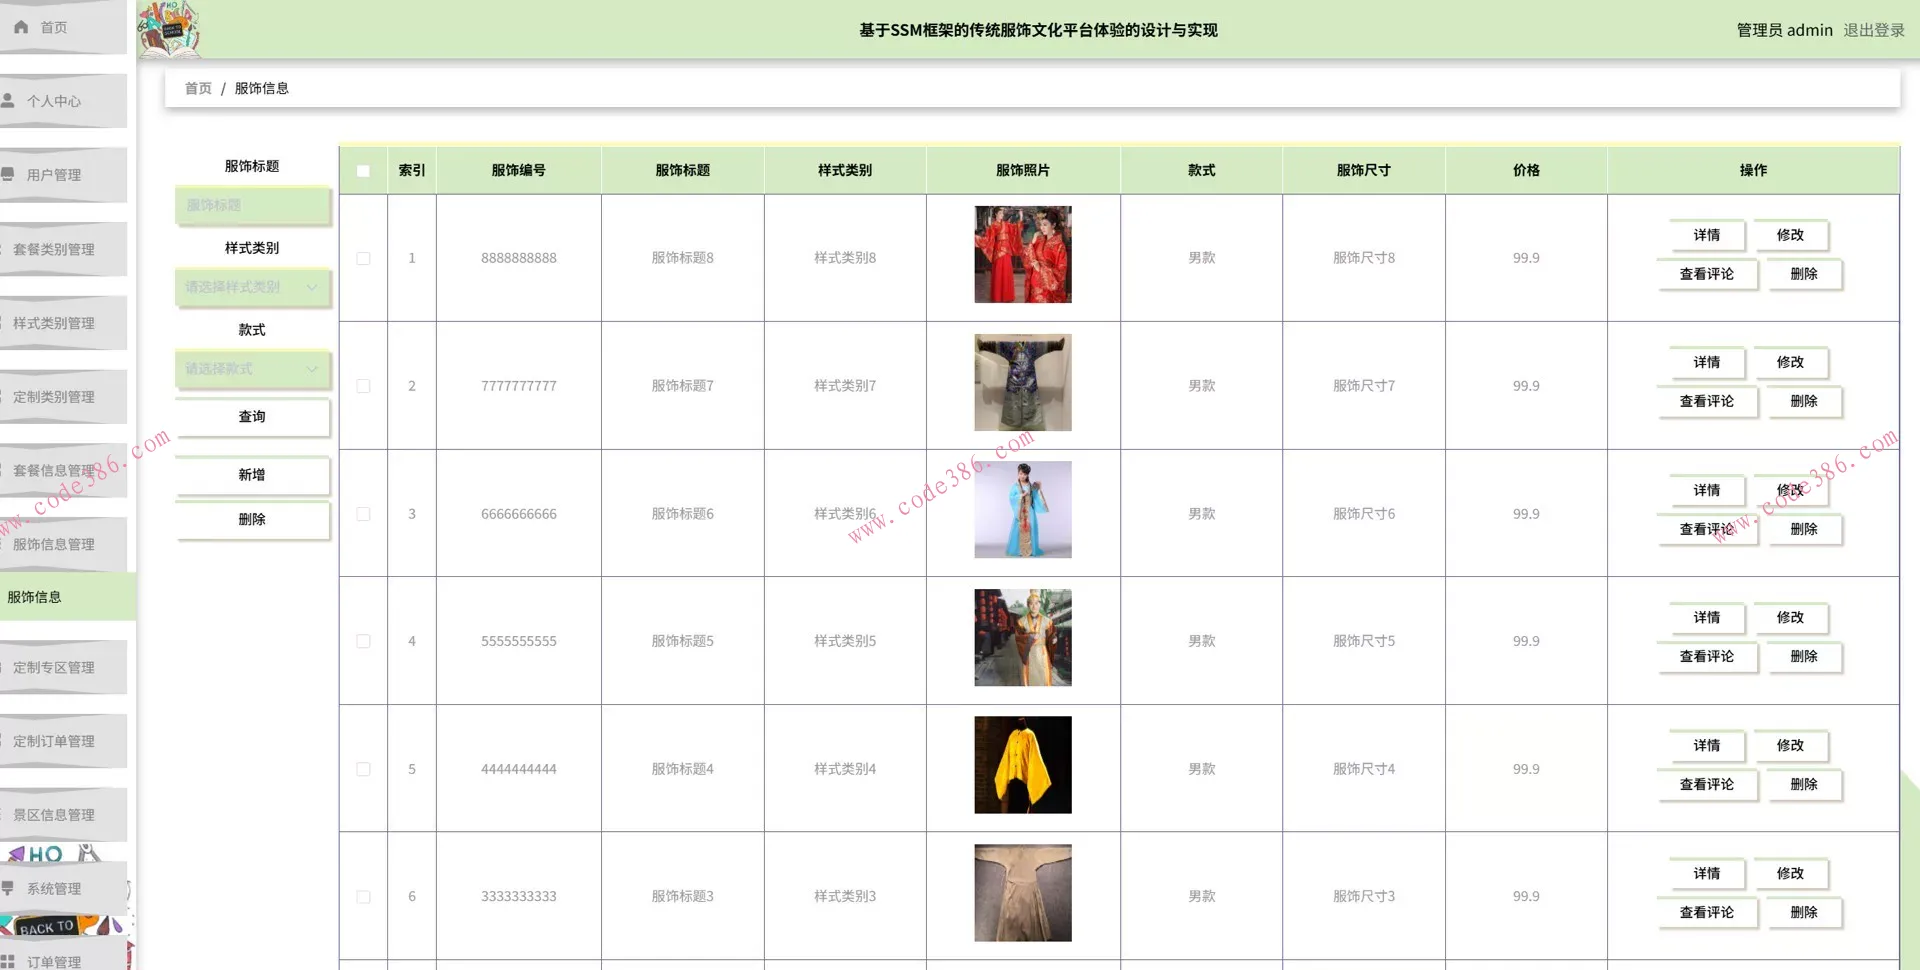Open 个人中心 menu item
The width and height of the screenshot is (1920, 970).
pos(63,101)
